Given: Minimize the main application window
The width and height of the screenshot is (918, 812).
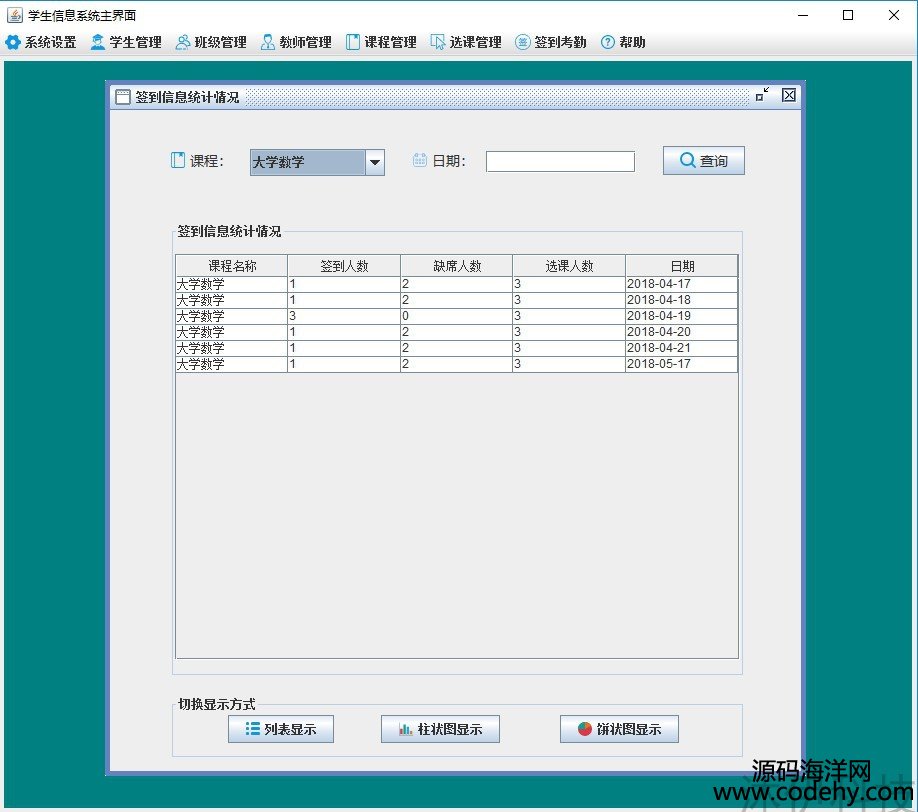Looking at the screenshot, I should [x=803, y=15].
